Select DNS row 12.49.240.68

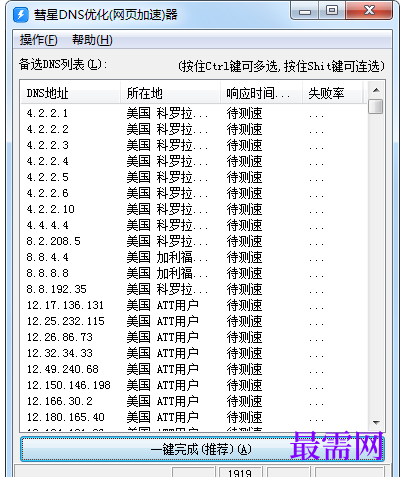[193, 369]
